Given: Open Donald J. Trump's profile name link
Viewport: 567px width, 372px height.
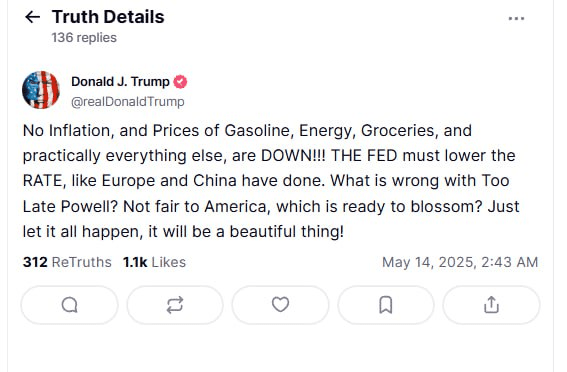Looking at the screenshot, I should [x=120, y=82].
